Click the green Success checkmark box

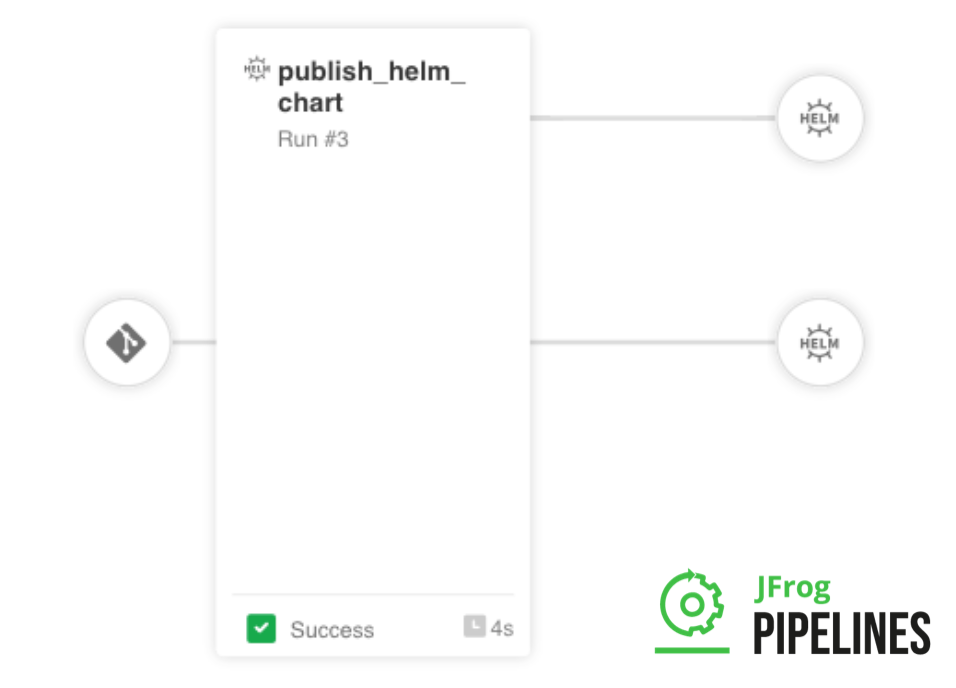pyautogui.click(x=261, y=629)
